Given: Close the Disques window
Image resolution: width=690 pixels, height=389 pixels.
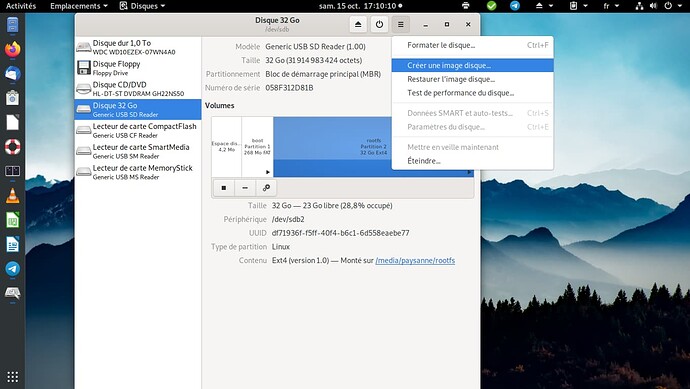Looking at the screenshot, I should [468, 25].
